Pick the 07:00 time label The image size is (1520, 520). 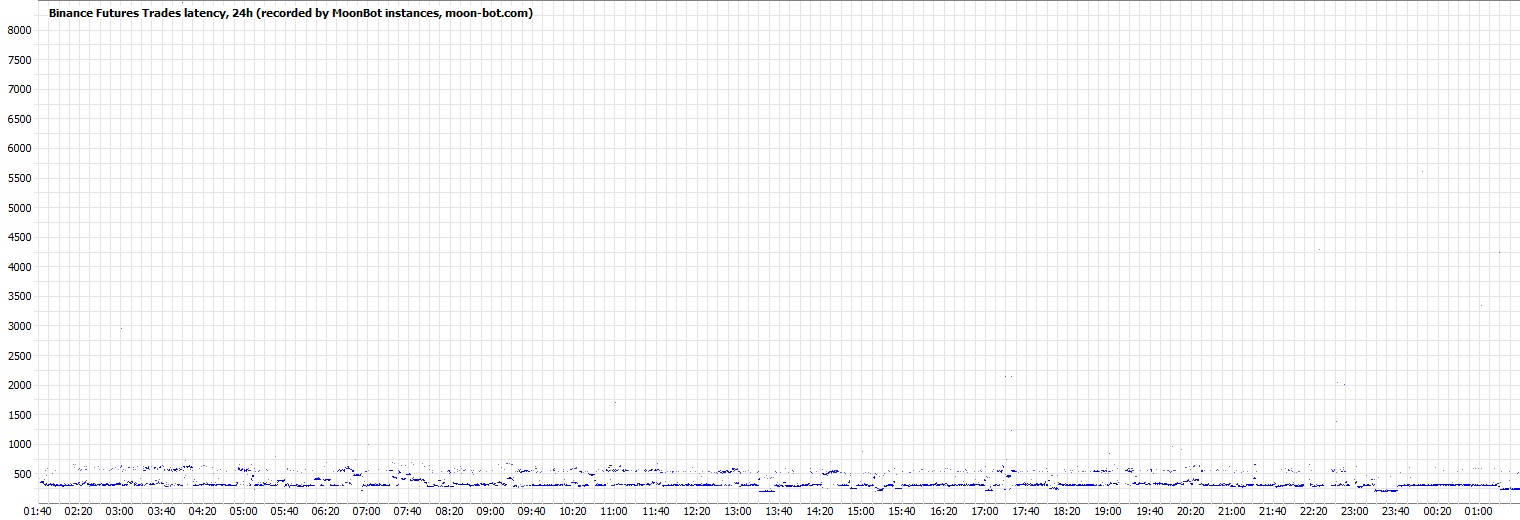pyautogui.click(x=366, y=511)
